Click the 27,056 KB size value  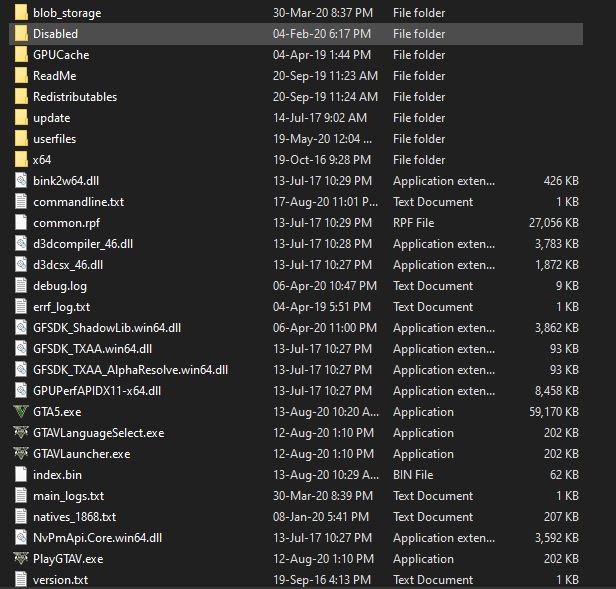tap(554, 223)
